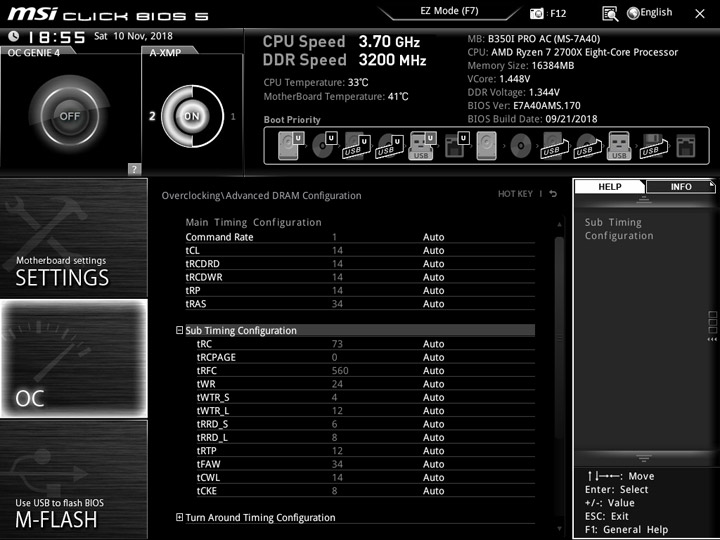Select the UEFI USB CD/DVD boot icon
The width and height of the screenshot is (720, 540).
(x=389, y=146)
